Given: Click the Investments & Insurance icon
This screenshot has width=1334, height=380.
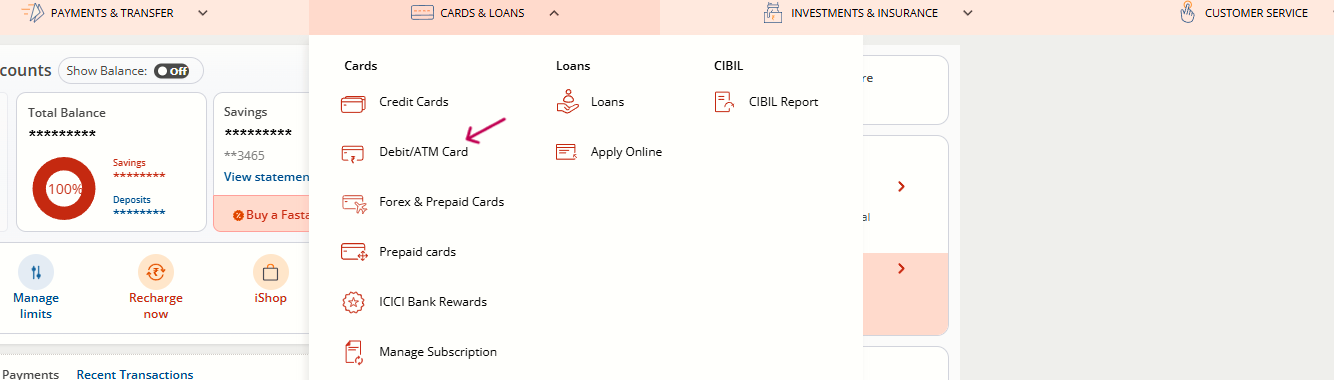Looking at the screenshot, I should click(x=772, y=13).
